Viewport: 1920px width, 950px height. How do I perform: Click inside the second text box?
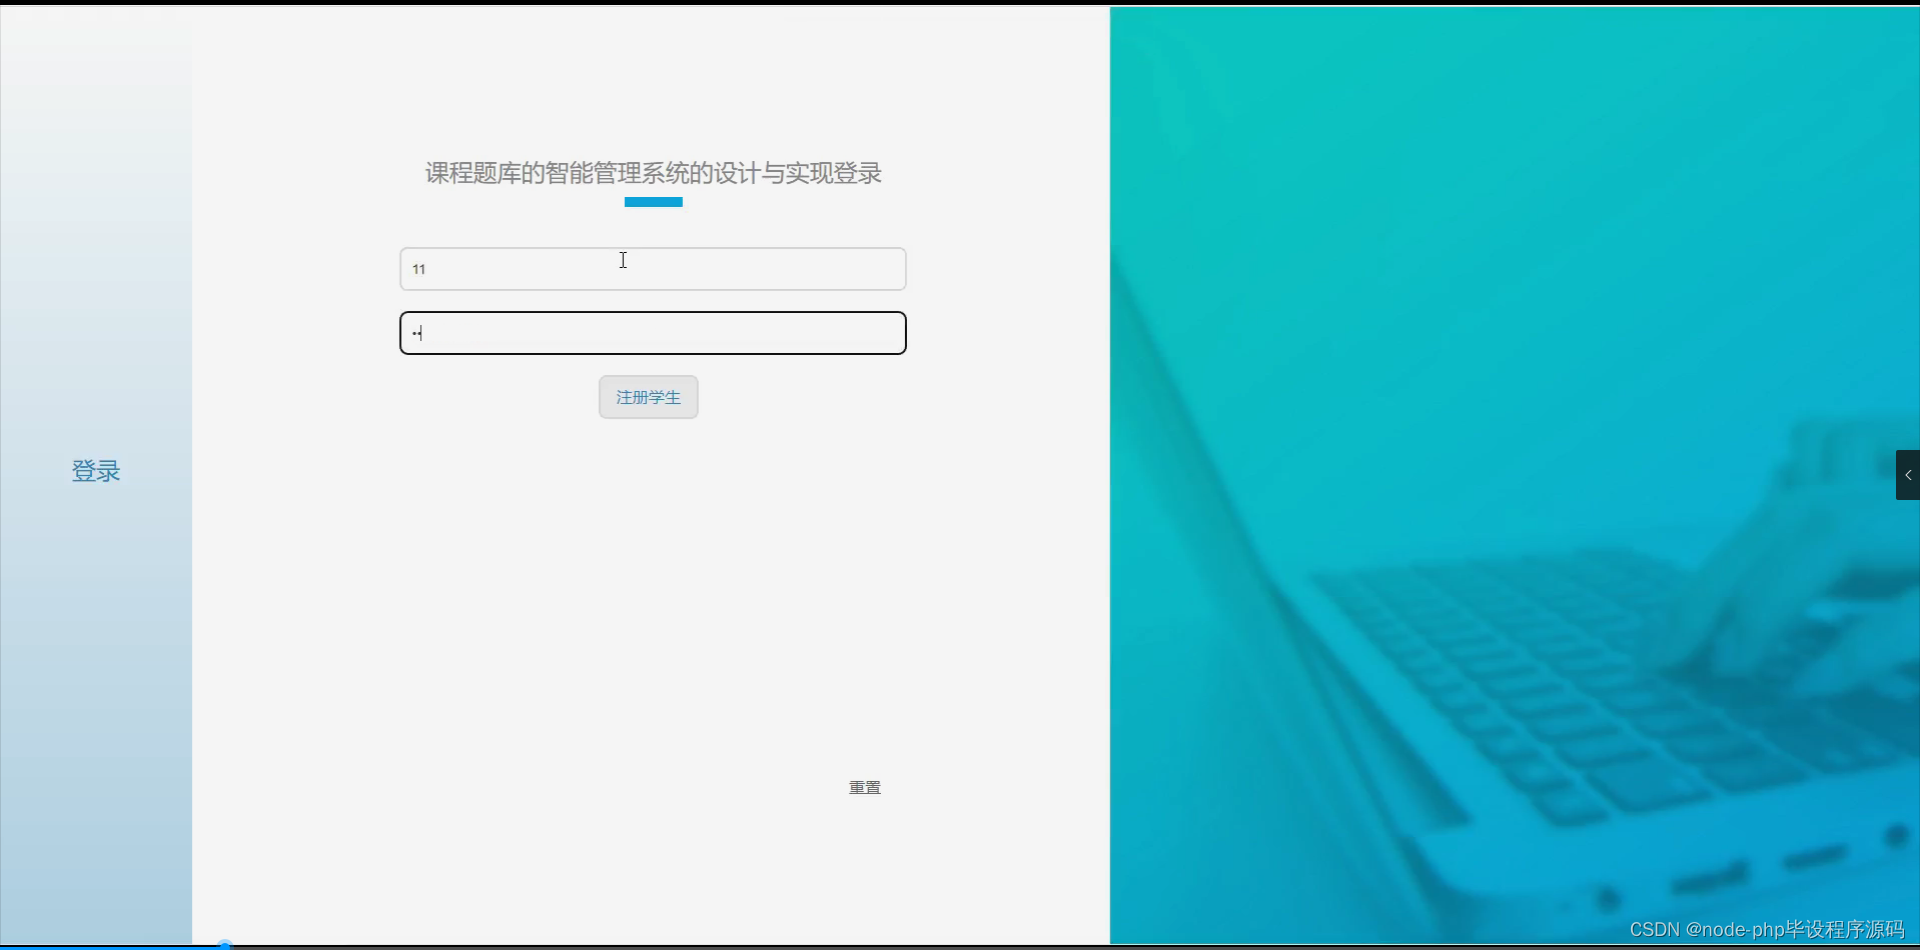(652, 332)
